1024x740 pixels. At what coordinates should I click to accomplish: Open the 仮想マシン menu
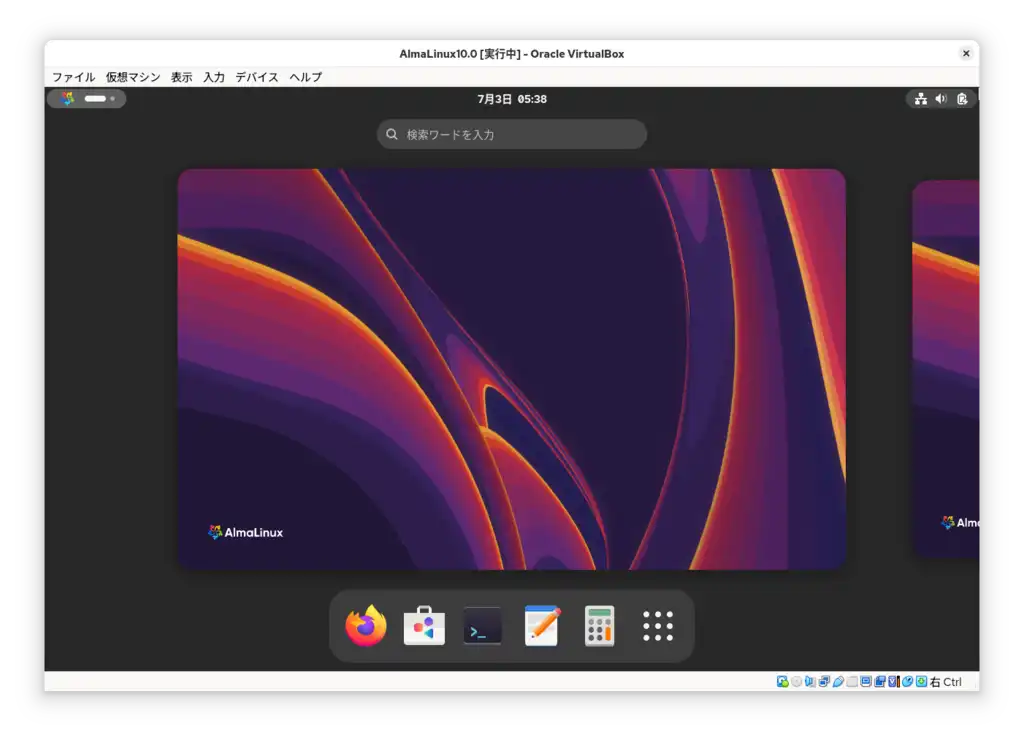tap(135, 77)
